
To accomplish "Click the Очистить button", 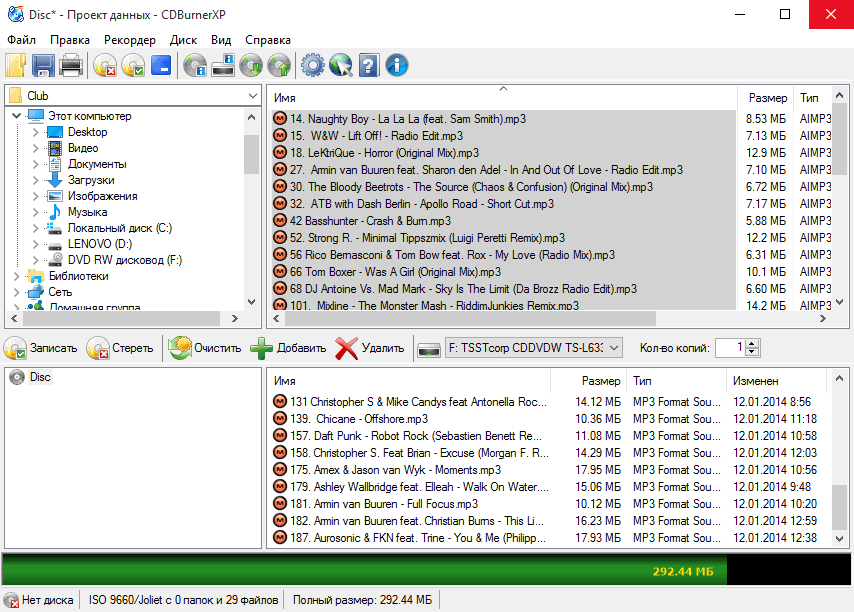I will (205, 348).
